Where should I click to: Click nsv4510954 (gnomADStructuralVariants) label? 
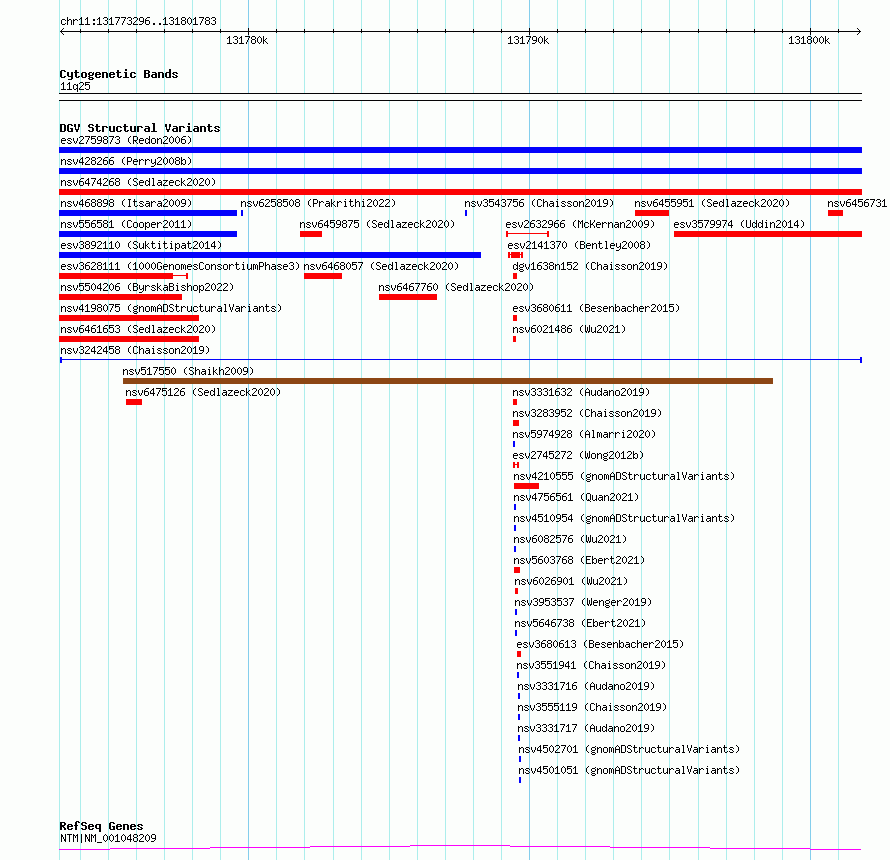coord(624,518)
